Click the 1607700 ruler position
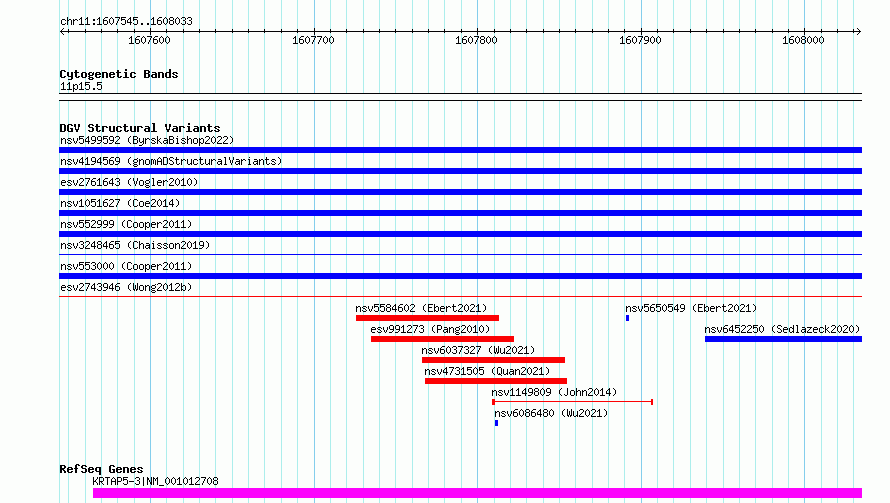 tap(313, 40)
